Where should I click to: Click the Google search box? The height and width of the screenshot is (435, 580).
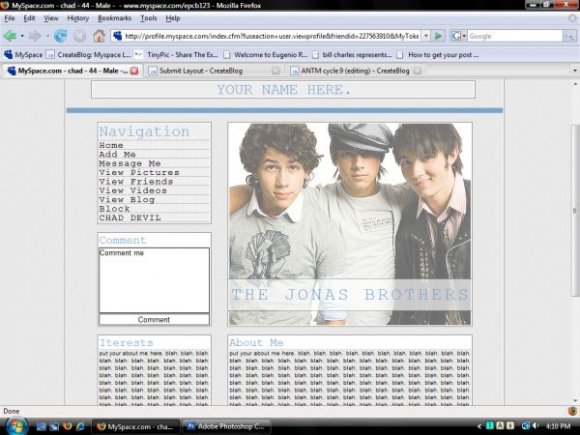515,36
